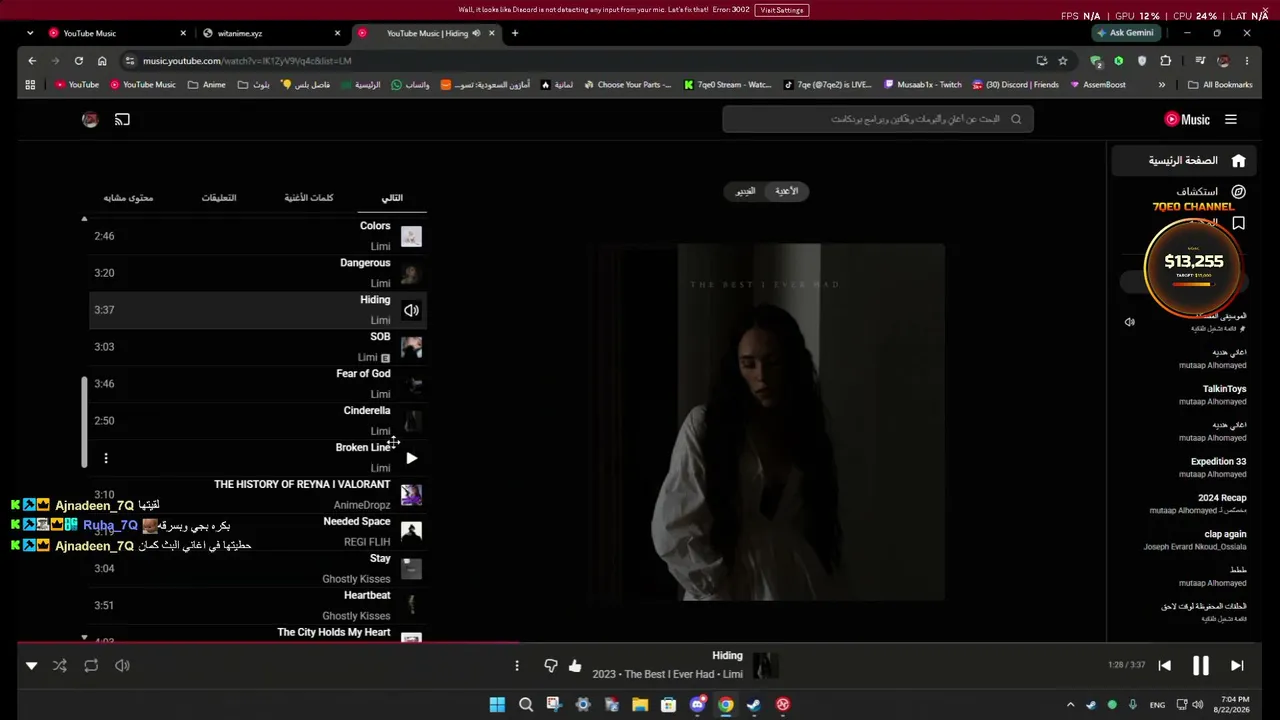The height and width of the screenshot is (720, 1280).
Task: Click the browser home icon
Action: coord(102,61)
